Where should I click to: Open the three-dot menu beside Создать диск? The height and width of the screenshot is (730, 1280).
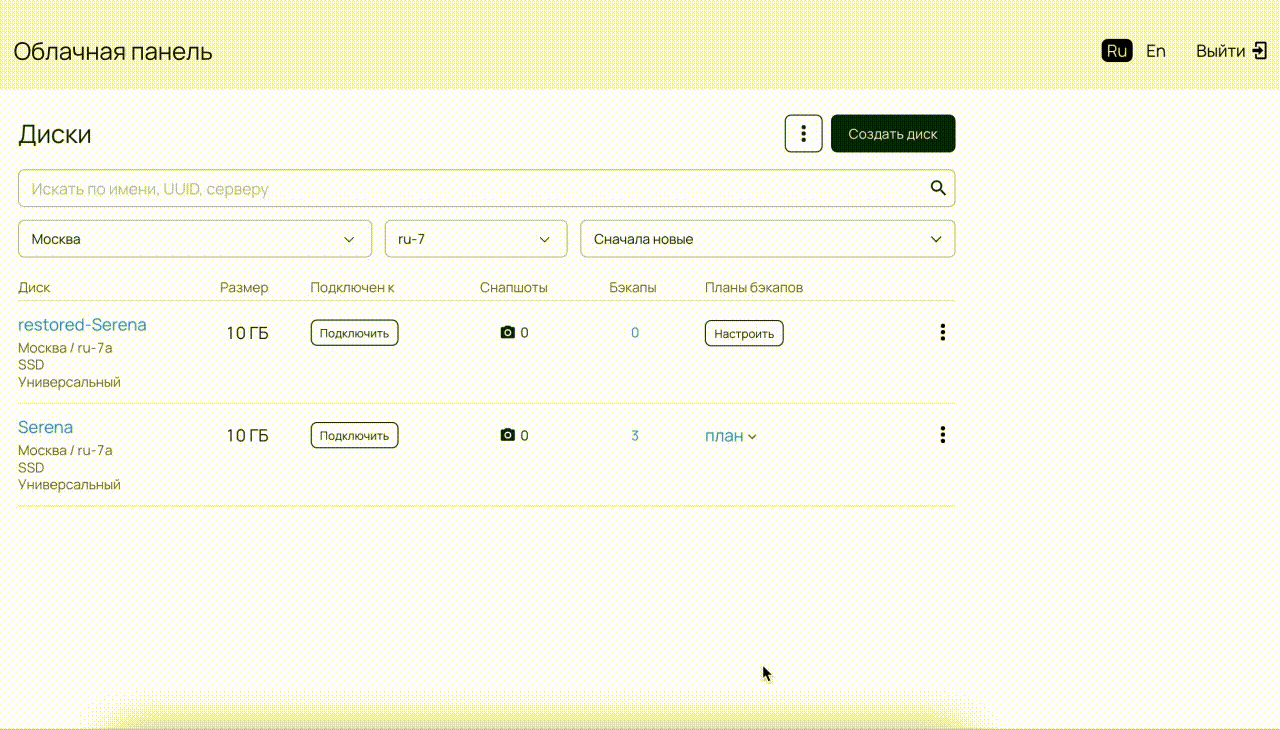803,134
